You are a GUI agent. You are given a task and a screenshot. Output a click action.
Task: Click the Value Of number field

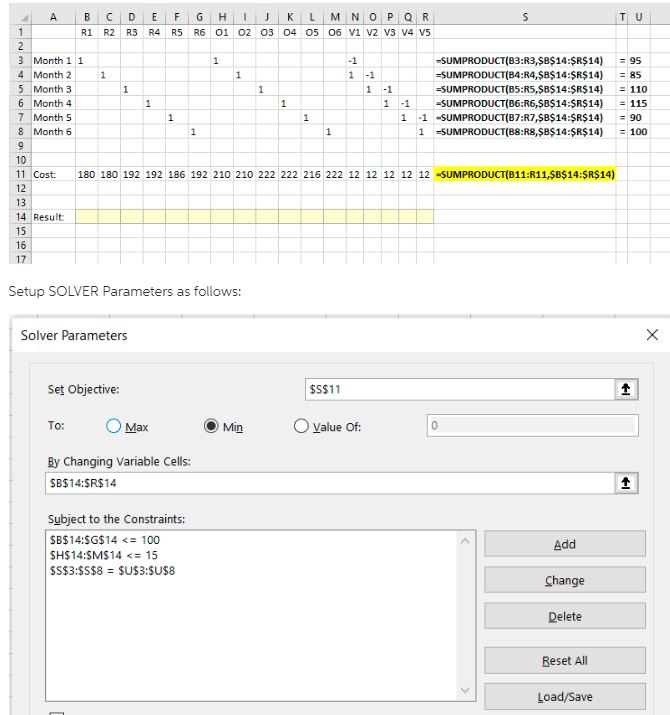click(532, 425)
